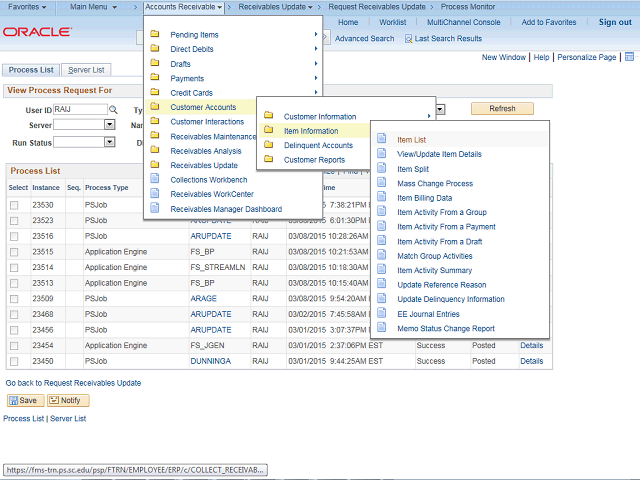
Task: Click the Delinquent Accounts folder icon
Action: pyautogui.click(x=269, y=145)
